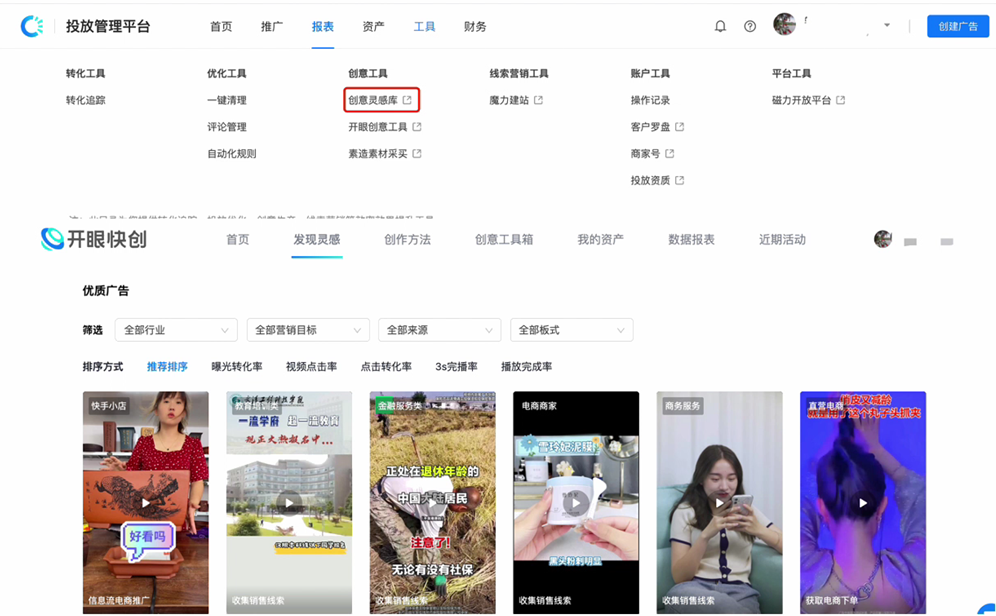Click the notification bell icon
The image size is (996, 616).
[x=720, y=26]
